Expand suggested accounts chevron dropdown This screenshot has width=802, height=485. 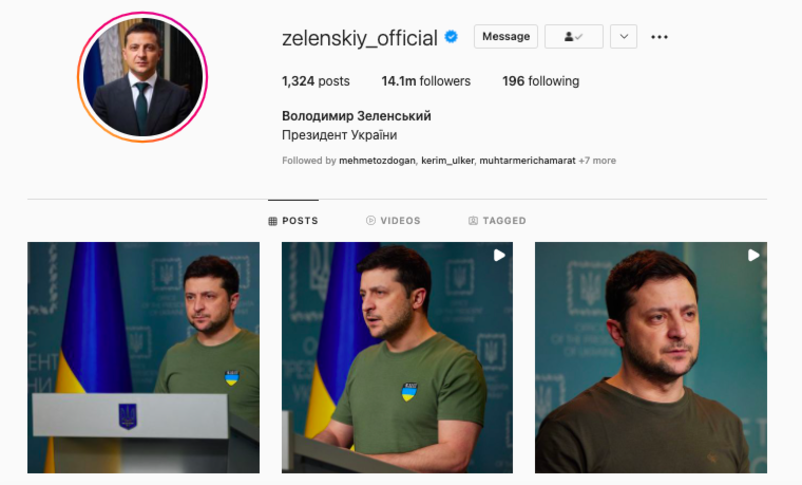(623, 36)
